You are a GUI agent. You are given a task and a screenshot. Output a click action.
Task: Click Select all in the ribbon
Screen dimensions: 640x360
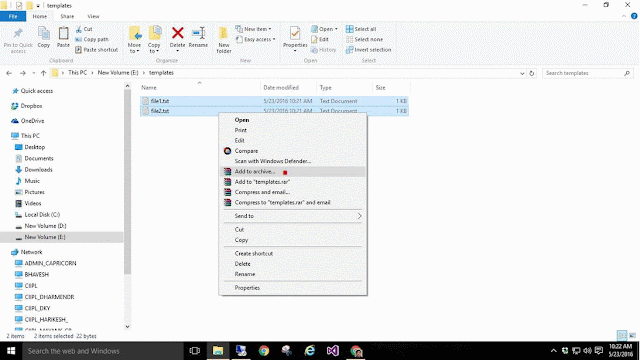point(361,29)
